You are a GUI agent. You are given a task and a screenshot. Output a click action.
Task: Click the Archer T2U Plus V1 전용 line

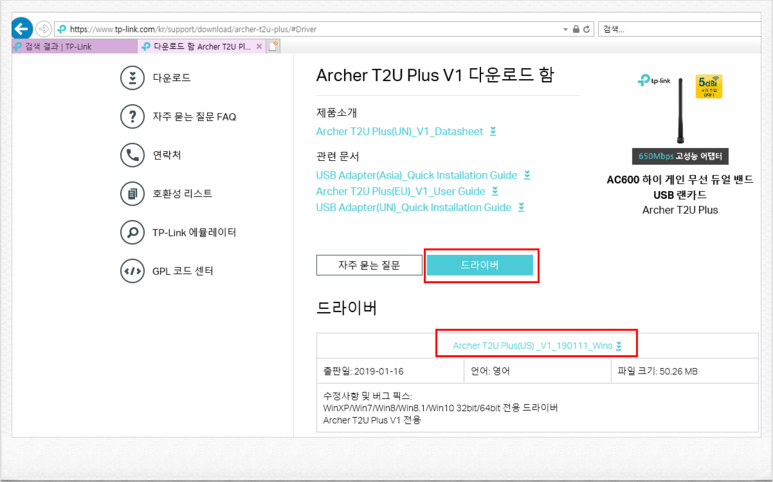(x=372, y=420)
